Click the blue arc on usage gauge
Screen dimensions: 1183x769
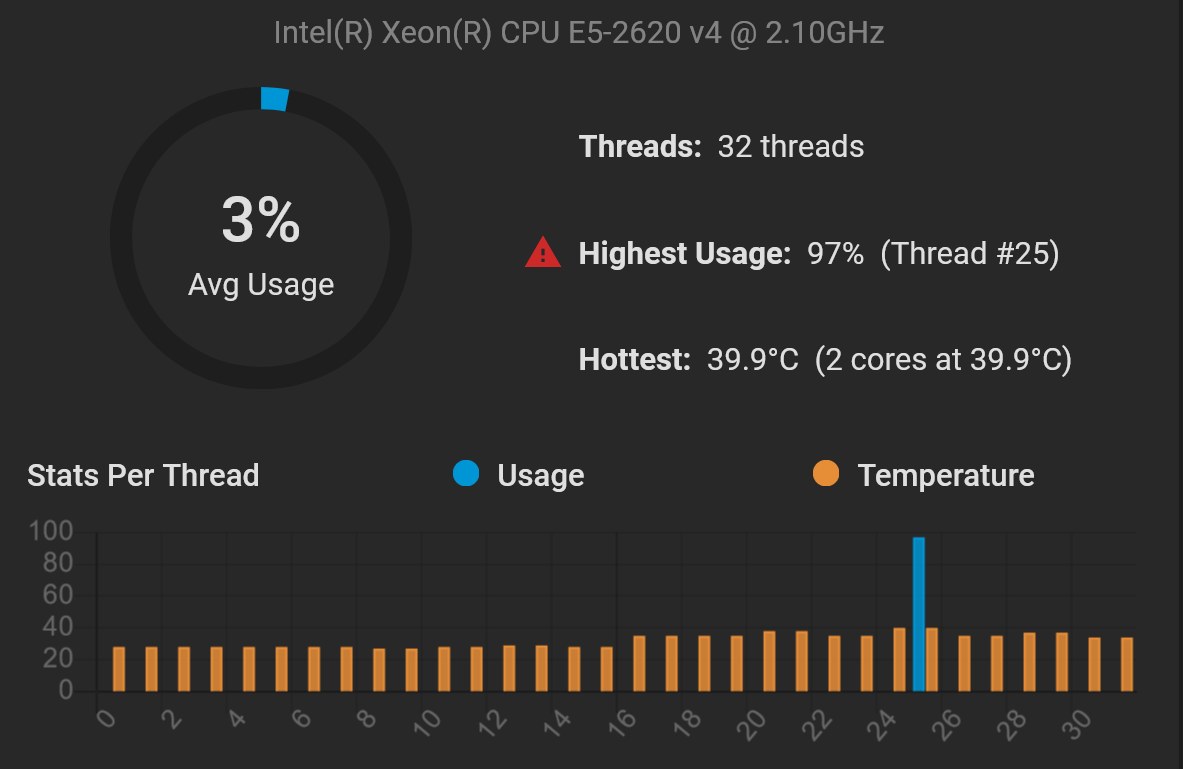coord(275,99)
